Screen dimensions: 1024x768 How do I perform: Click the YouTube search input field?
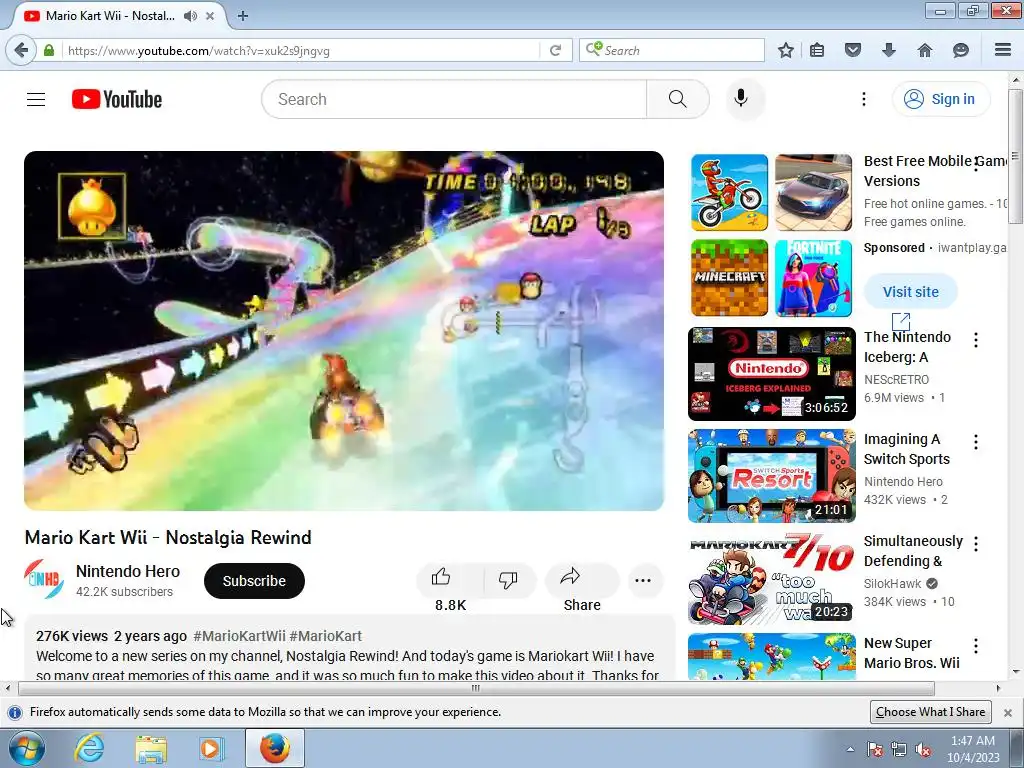click(x=455, y=99)
